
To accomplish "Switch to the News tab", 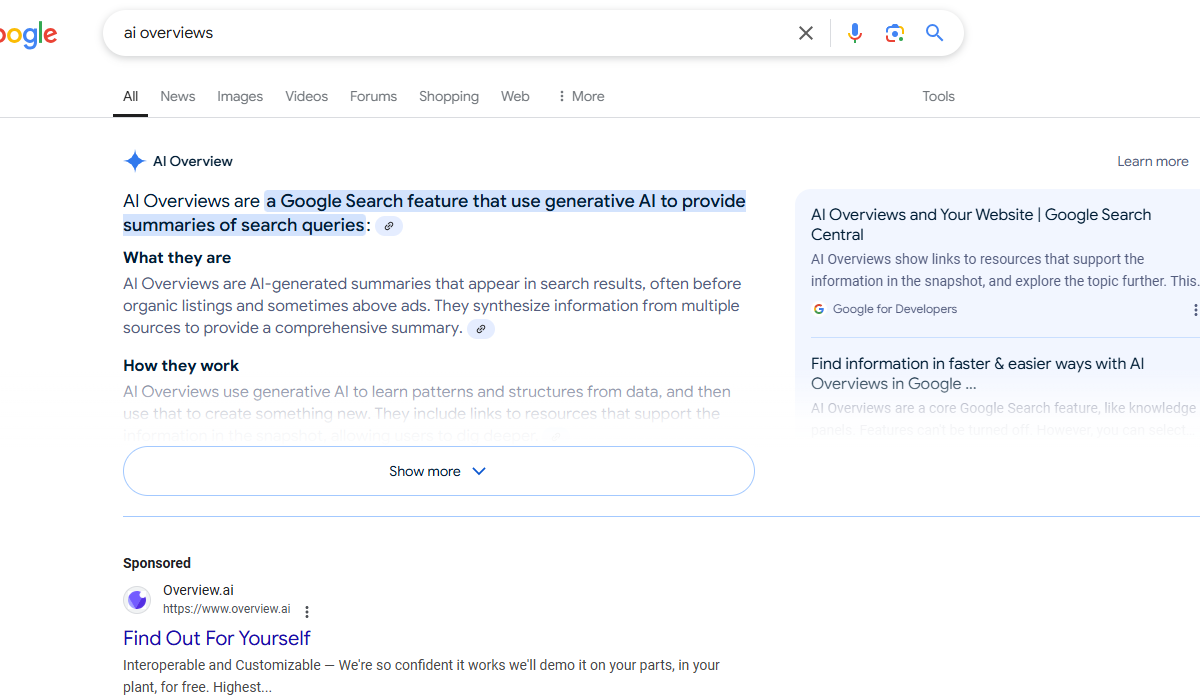I will coord(178,96).
